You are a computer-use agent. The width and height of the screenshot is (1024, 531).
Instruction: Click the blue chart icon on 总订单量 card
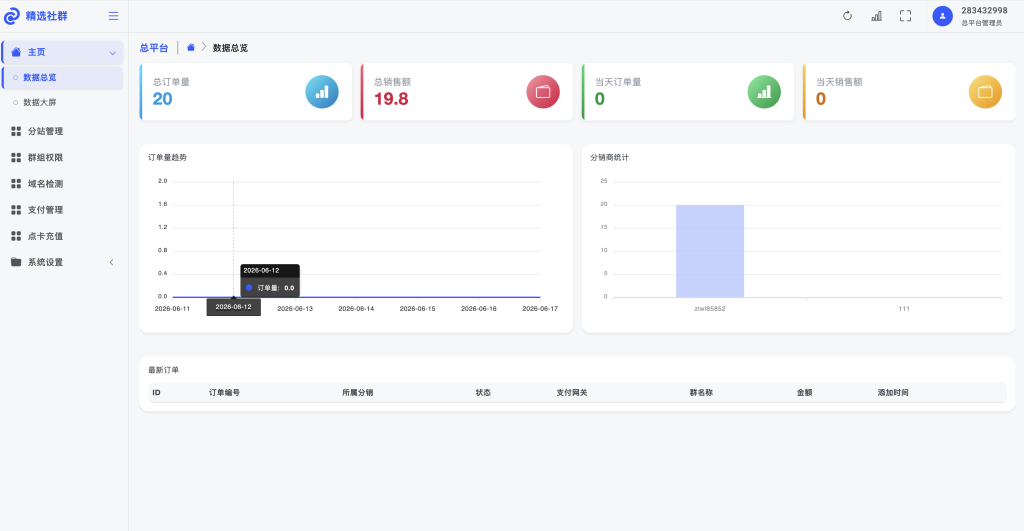(x=322, y=92)
